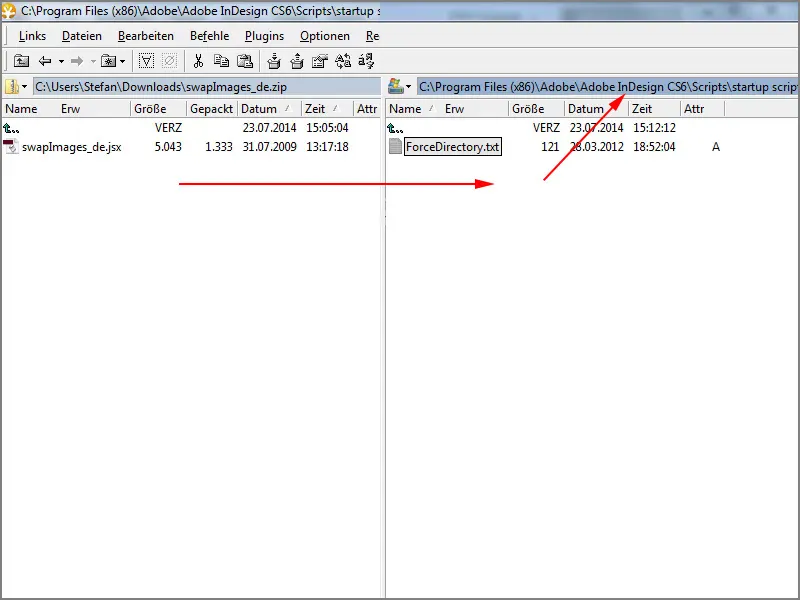Sort left panel by Gepackt column
This screenshot has height=600, width=800.
point(211,109)
